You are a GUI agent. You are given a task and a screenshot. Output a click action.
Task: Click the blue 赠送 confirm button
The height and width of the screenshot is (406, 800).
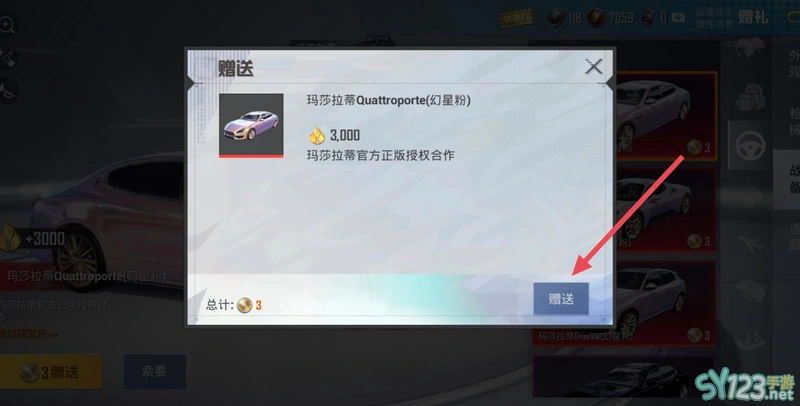(561, 298)
